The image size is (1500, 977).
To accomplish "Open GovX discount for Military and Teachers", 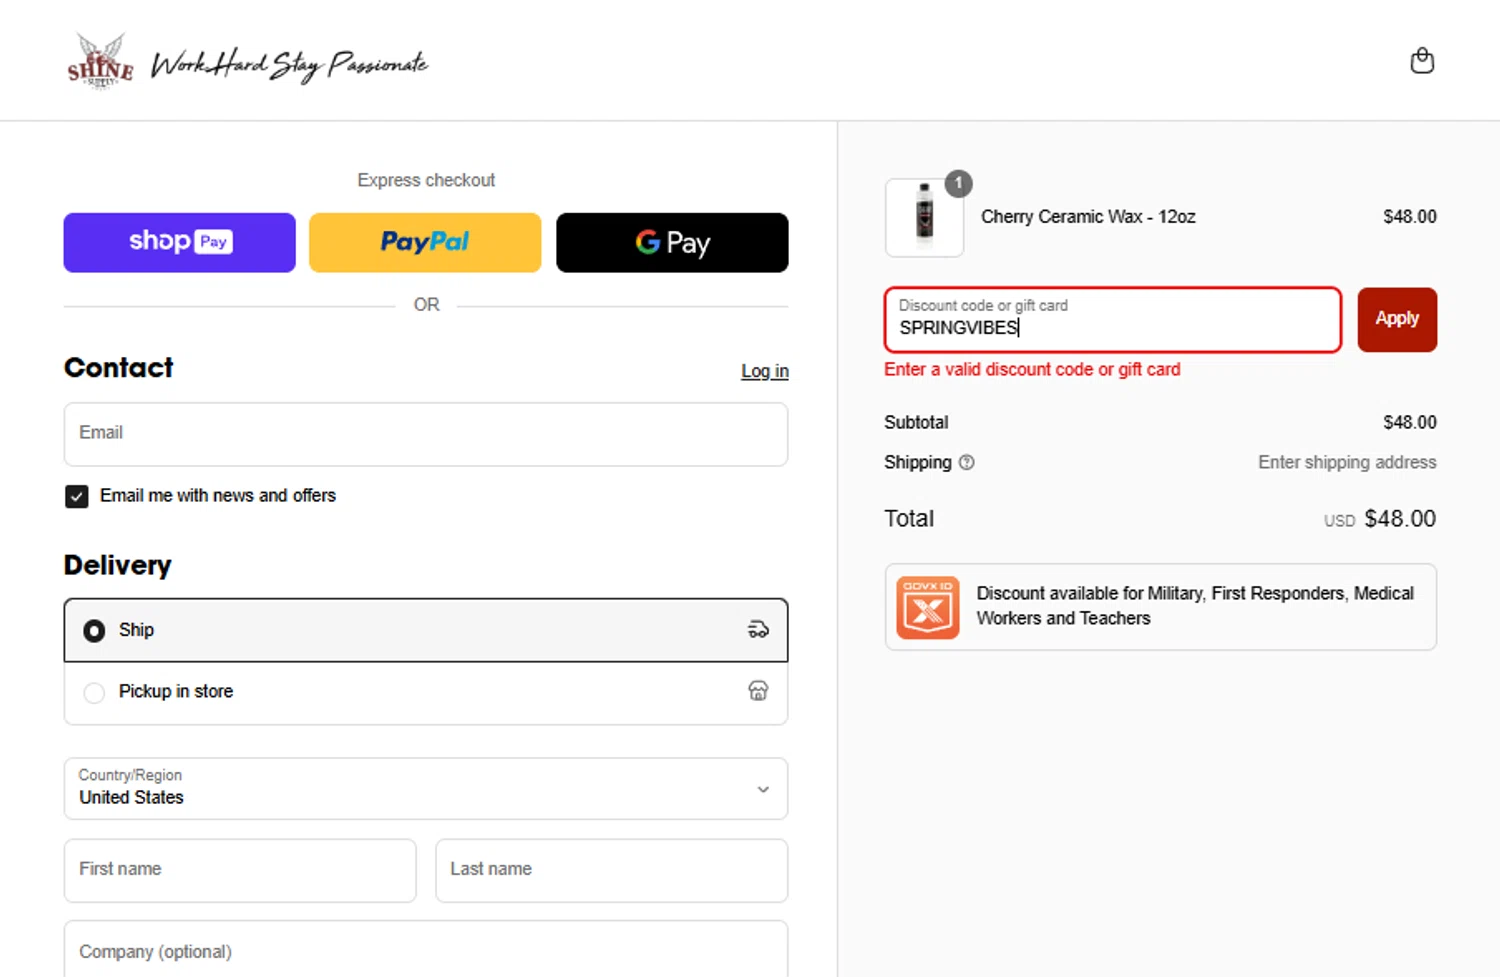I will pyautogui.click(x=1160, y=607).
